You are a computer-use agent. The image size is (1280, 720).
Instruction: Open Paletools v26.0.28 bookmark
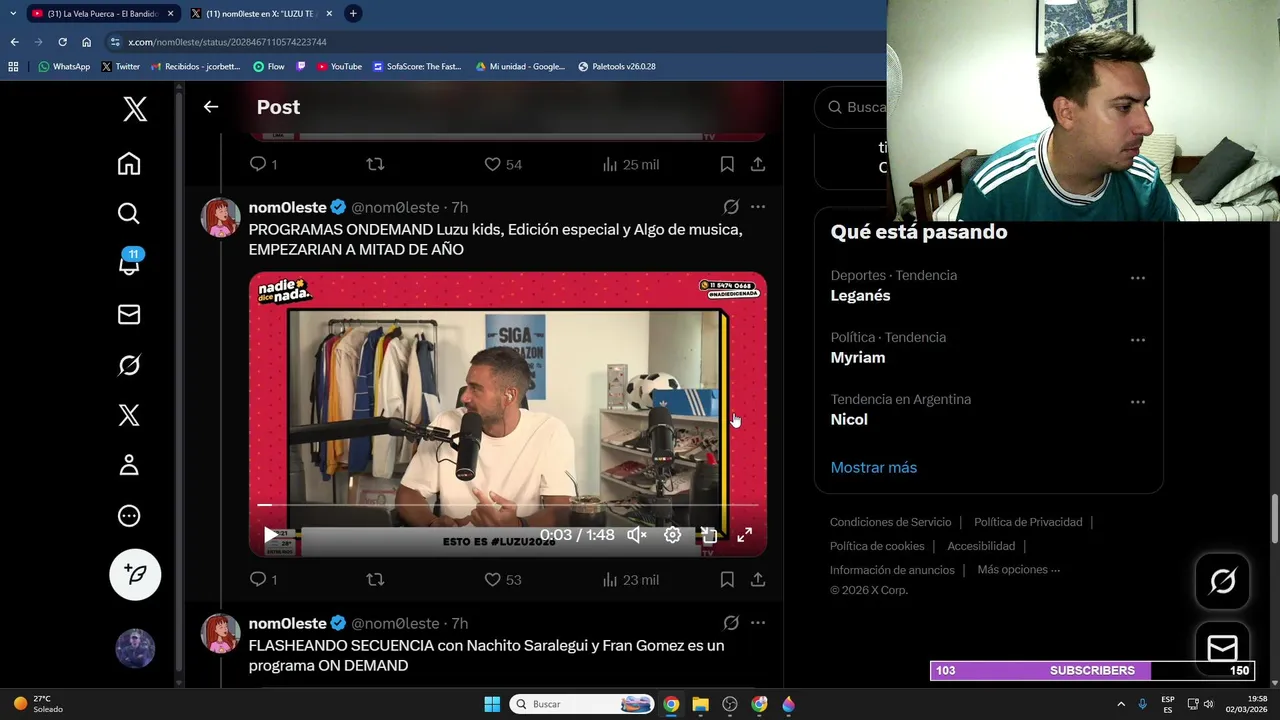click(616, 67)
